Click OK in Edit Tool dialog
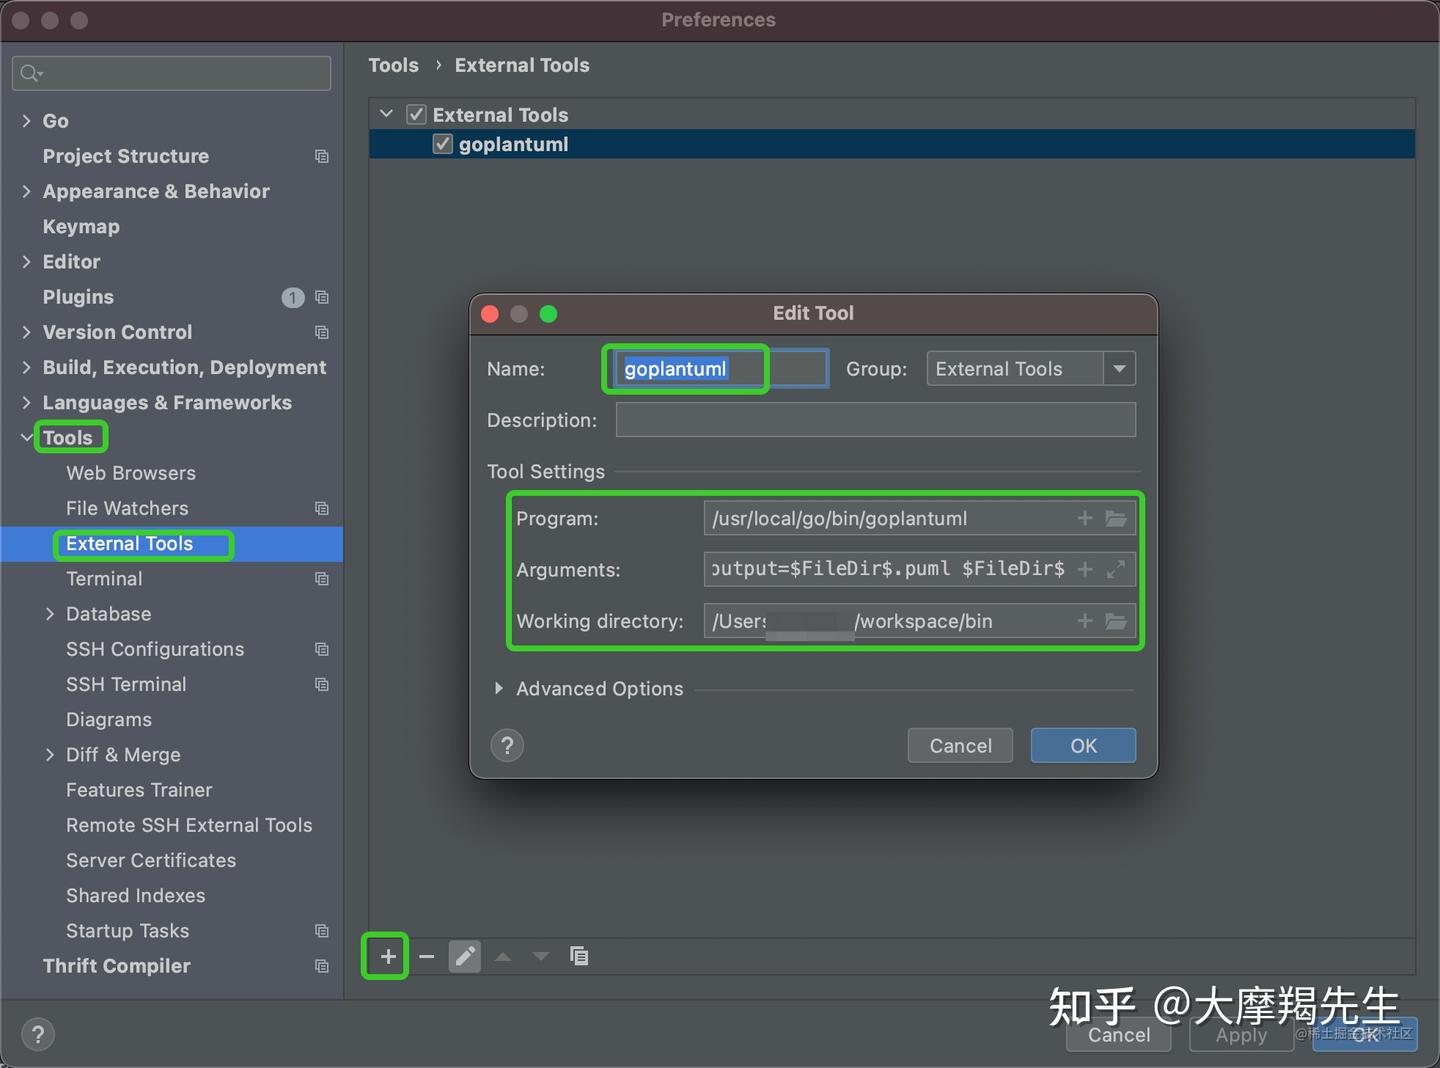Screen dimensions: 1440x1068 (x=1083, y=746)
